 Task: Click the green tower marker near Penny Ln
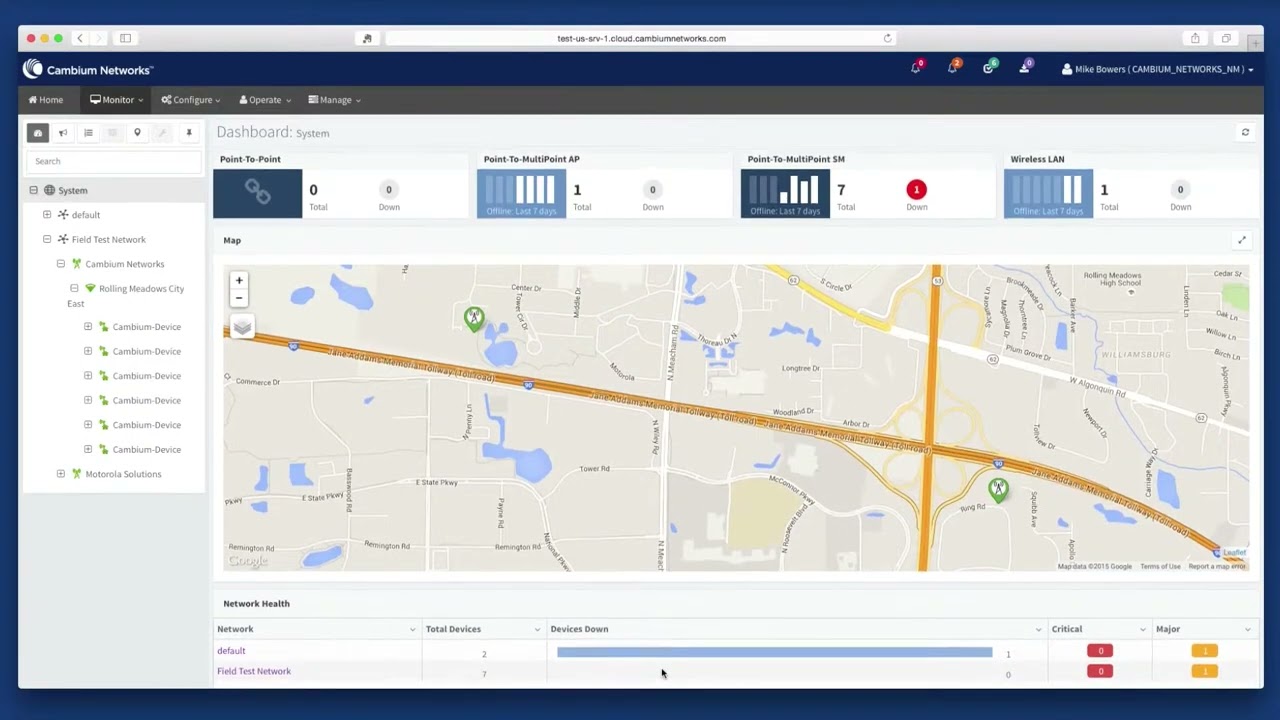474,319
